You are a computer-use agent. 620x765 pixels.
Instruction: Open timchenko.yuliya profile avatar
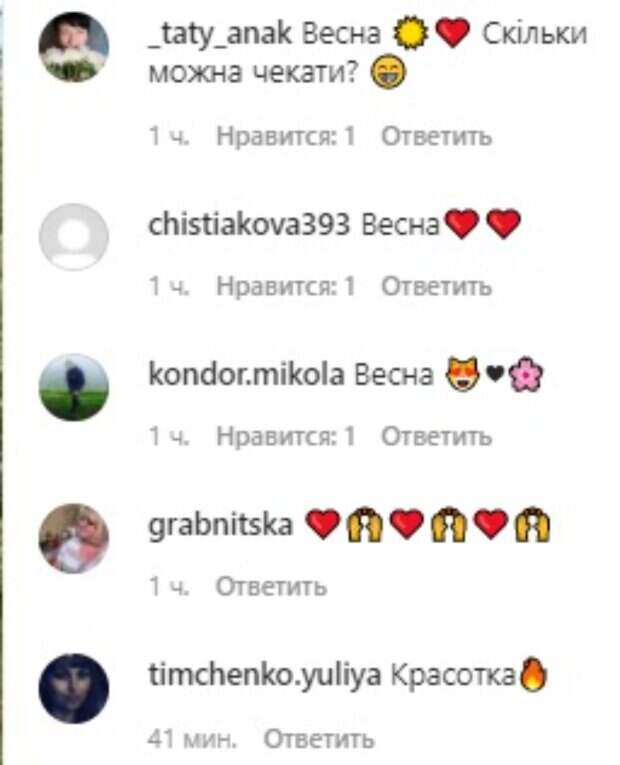click(74, 688)
